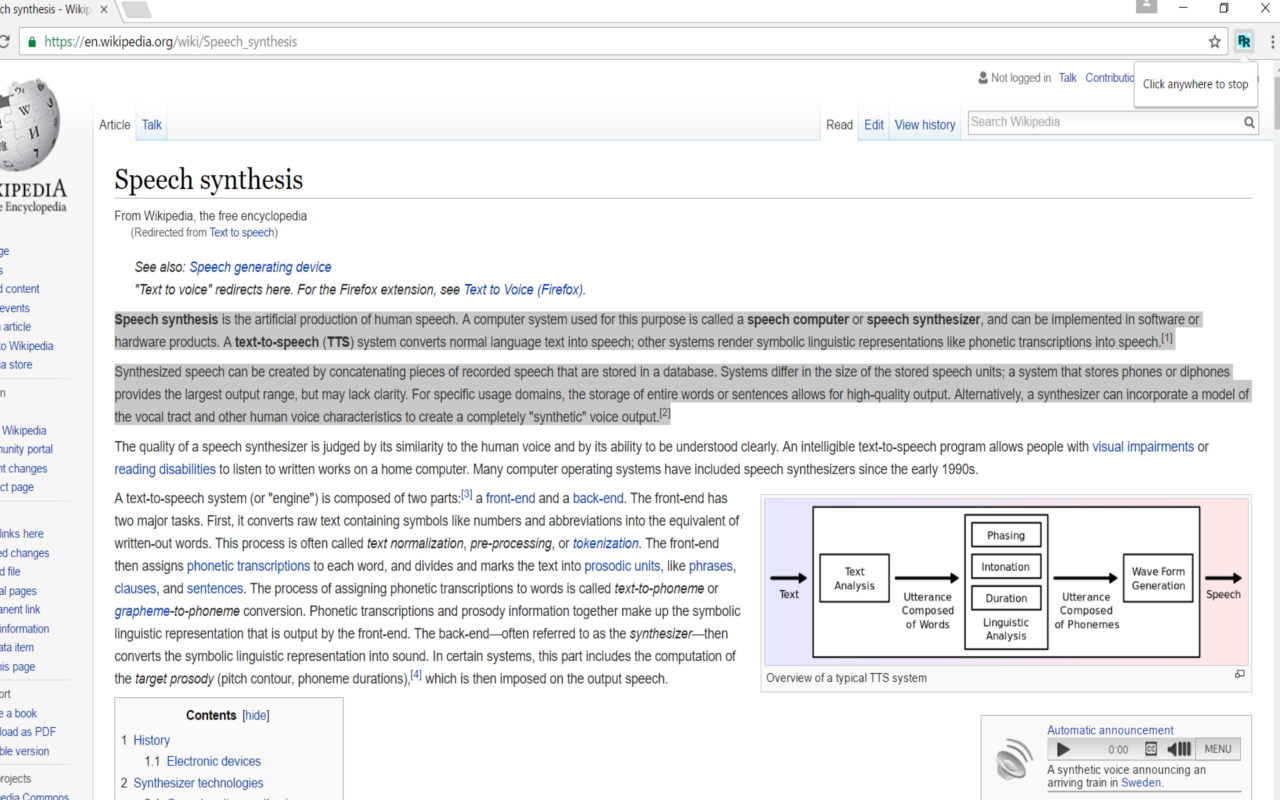Click the green secure padlock icon

click(32, 42)
